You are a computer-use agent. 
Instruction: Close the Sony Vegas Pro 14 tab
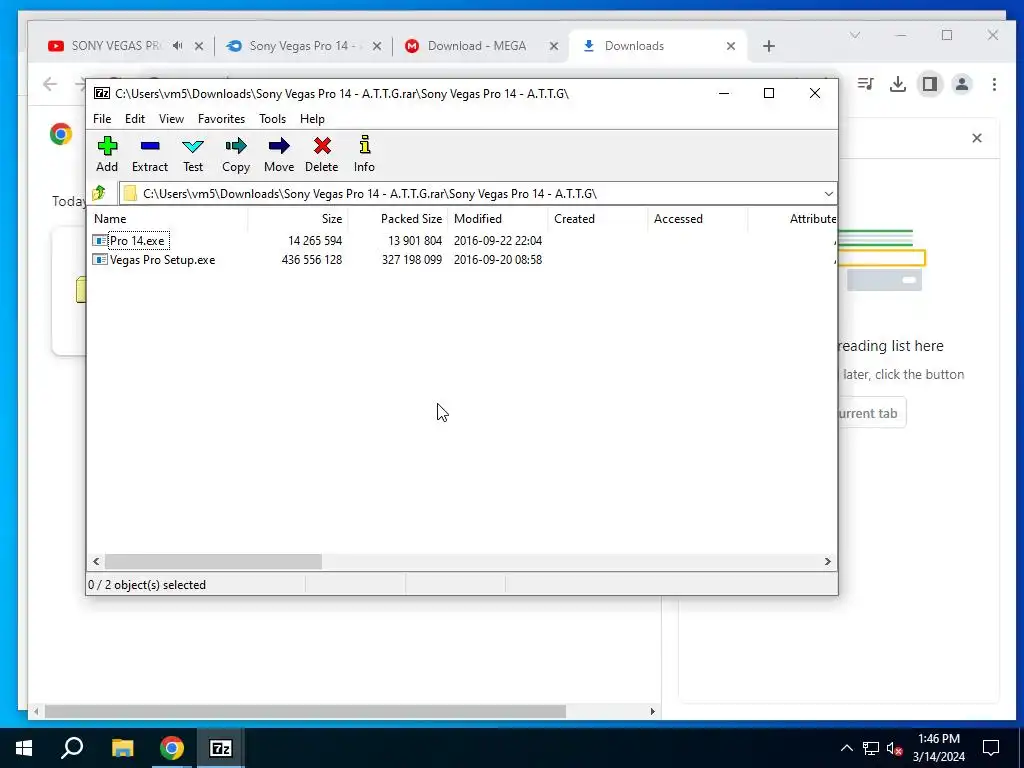click(377, 46)
